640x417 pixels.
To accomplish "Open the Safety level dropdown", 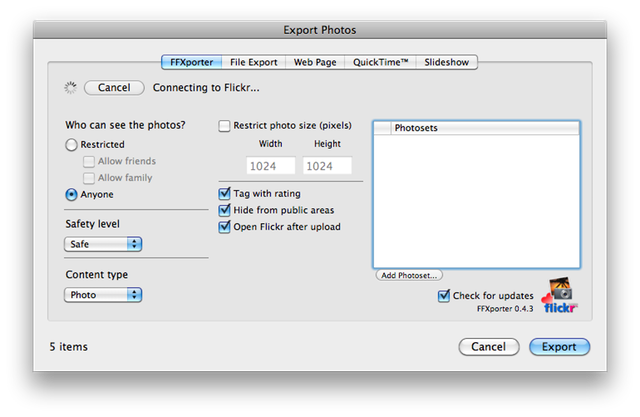I will click(x=103, y=244).
